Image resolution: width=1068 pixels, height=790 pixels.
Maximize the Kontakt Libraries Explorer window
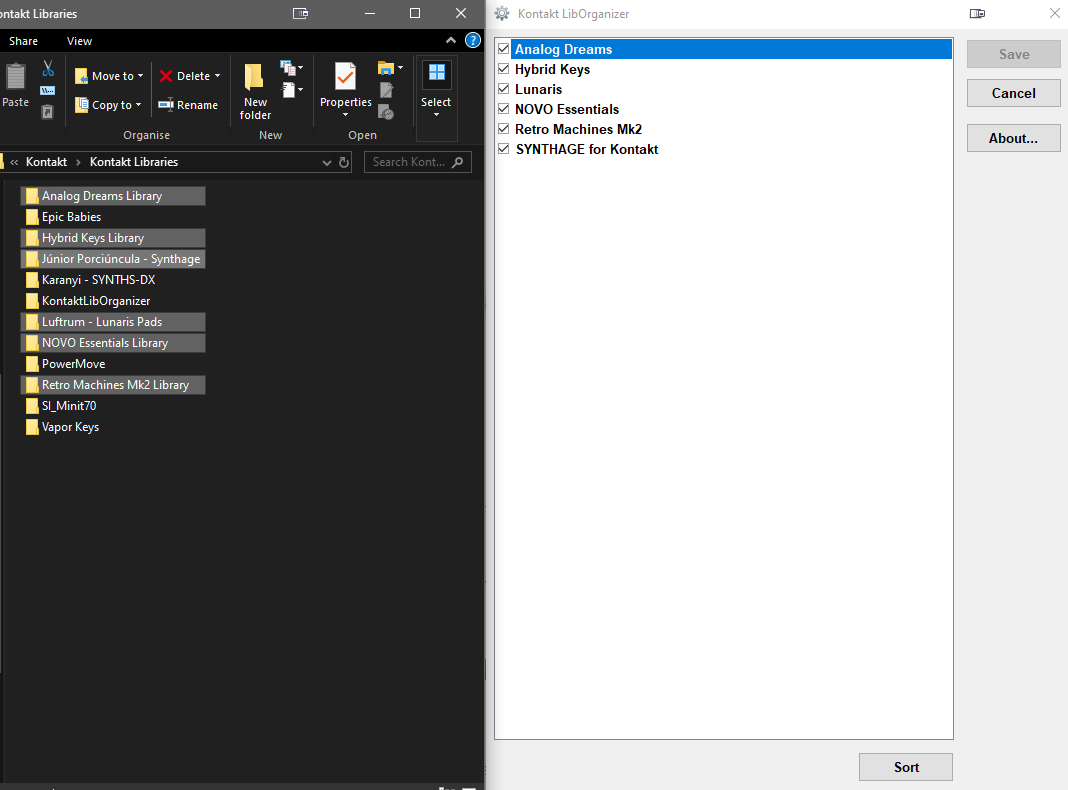[415, 13]
